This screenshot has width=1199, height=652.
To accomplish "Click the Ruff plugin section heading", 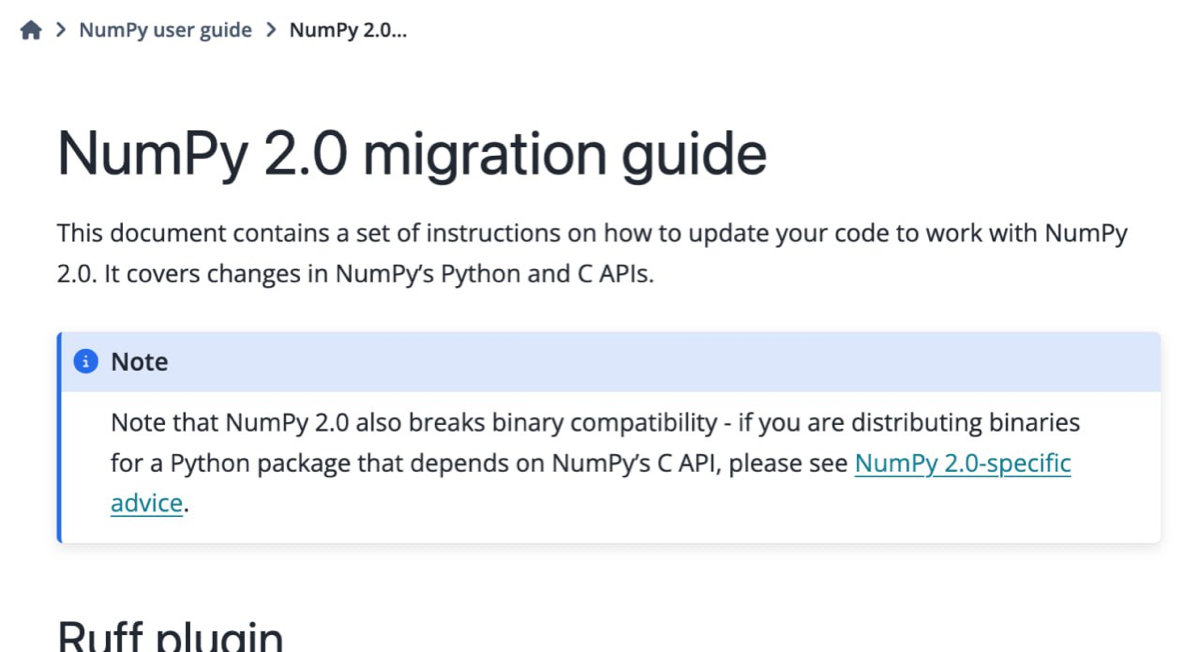I will click(171, 635).
